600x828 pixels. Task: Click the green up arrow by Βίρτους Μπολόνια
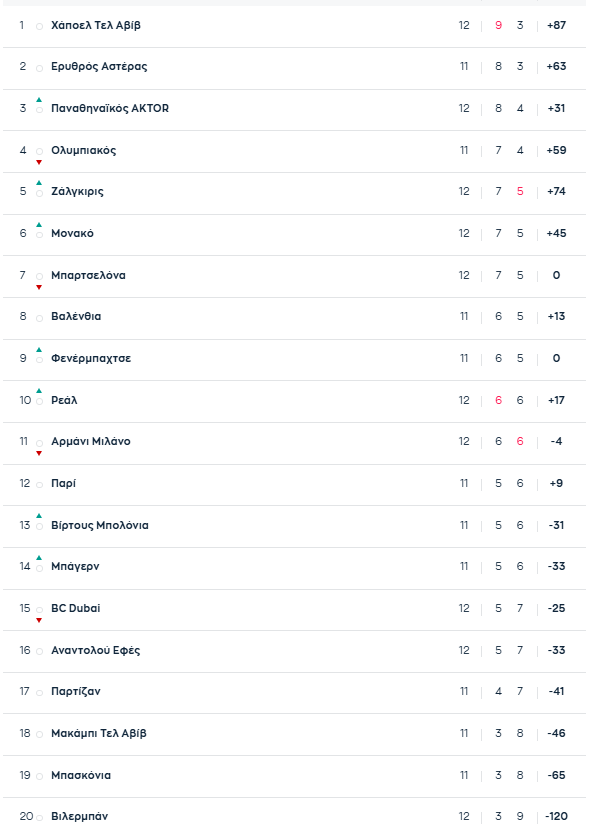39,516
